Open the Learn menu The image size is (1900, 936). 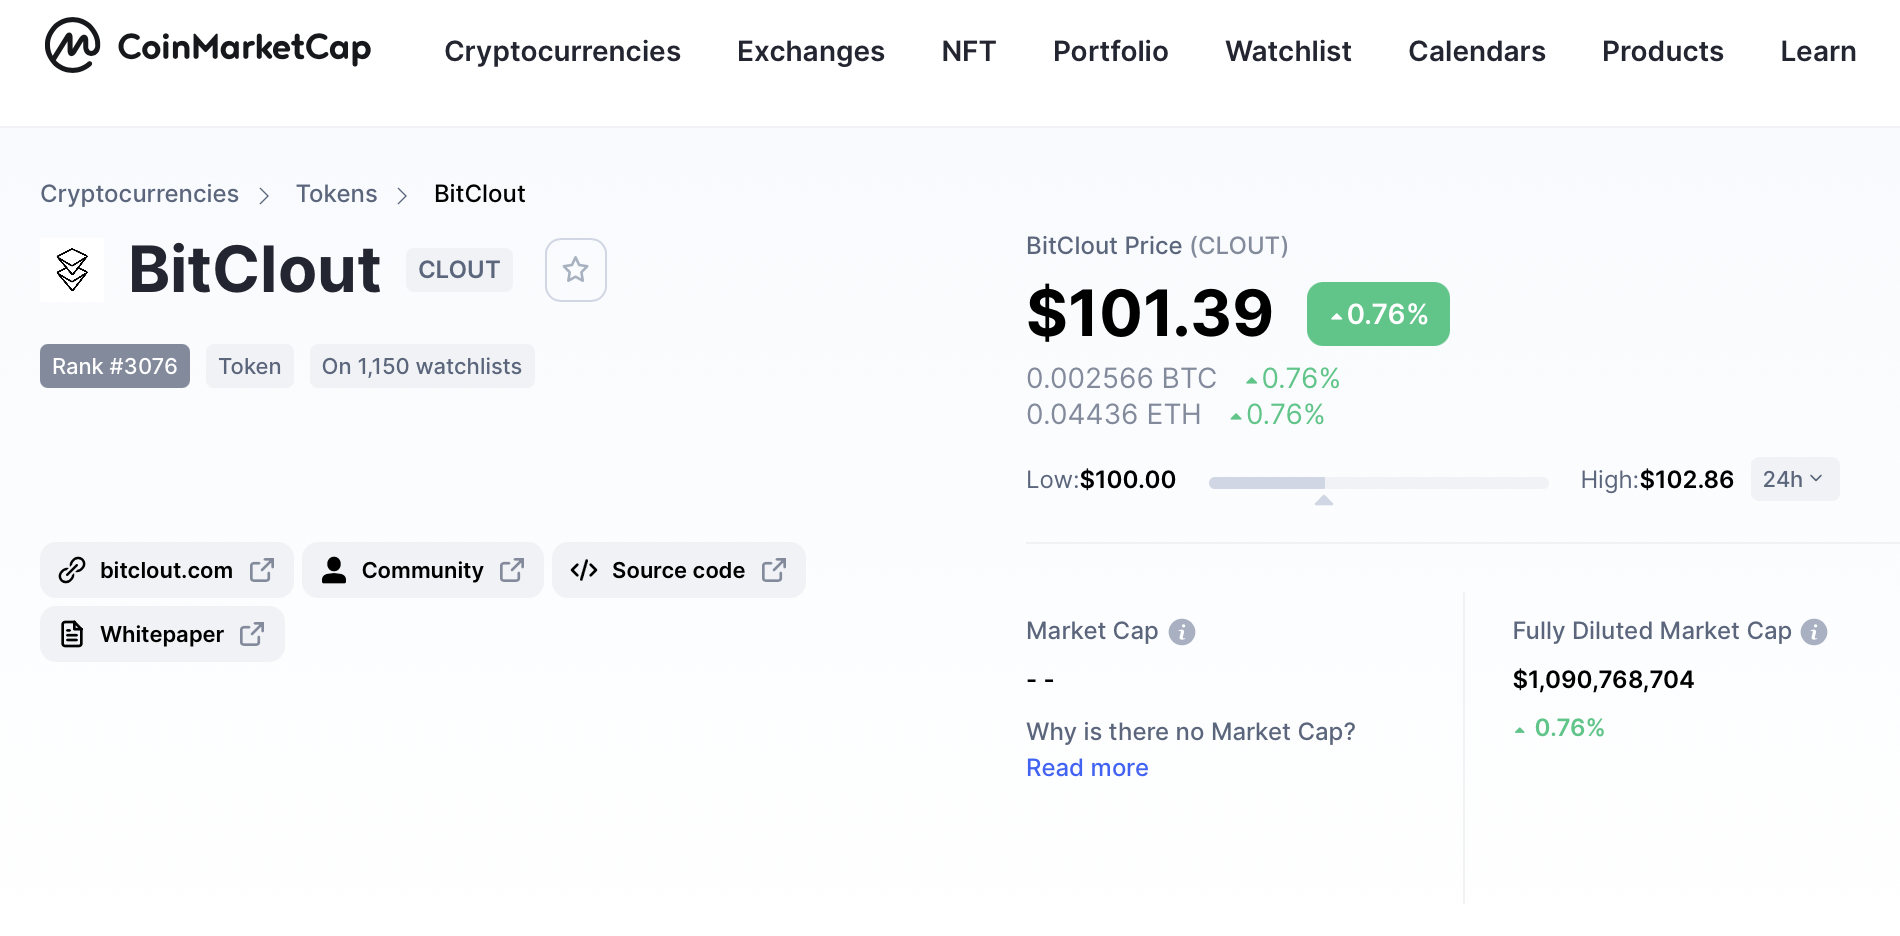[1818, 51]
